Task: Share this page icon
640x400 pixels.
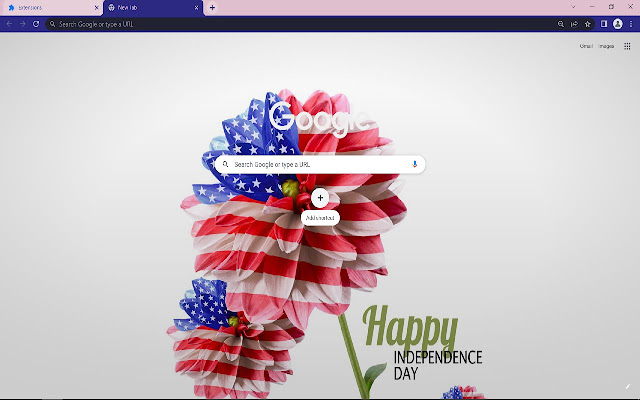Action: click(574, 24)
